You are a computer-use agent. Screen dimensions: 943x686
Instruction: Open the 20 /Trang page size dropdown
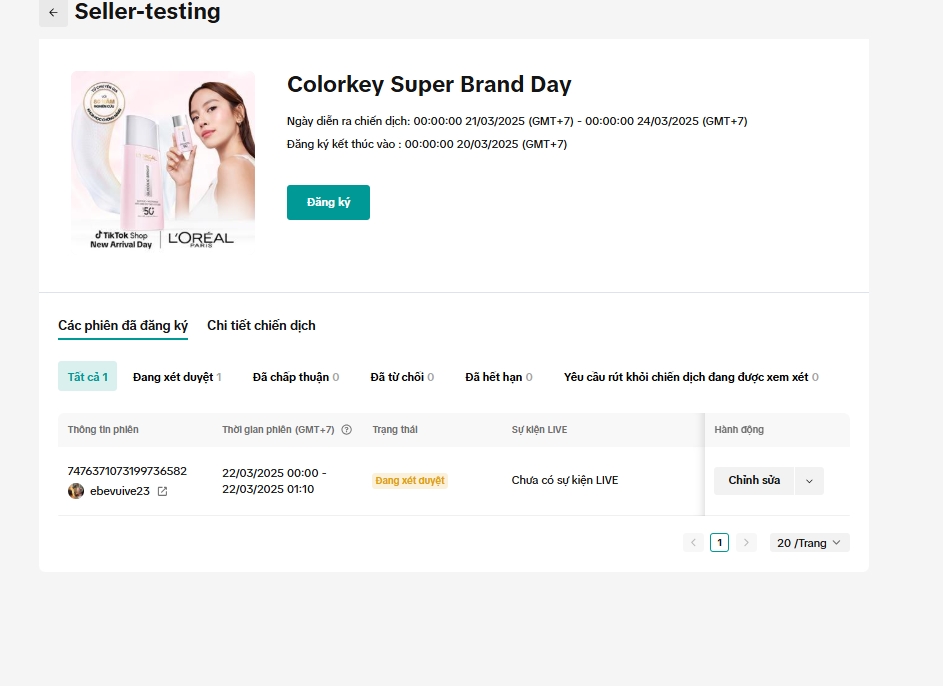point(810,543)
